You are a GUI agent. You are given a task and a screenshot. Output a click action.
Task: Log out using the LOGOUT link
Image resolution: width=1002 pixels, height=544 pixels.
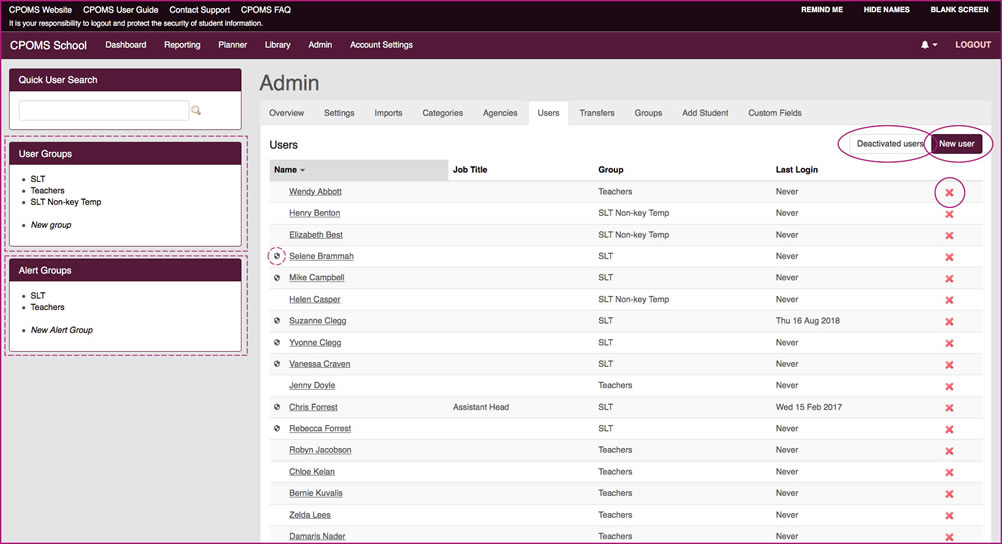pyautogui.click(x=973, y=45)
